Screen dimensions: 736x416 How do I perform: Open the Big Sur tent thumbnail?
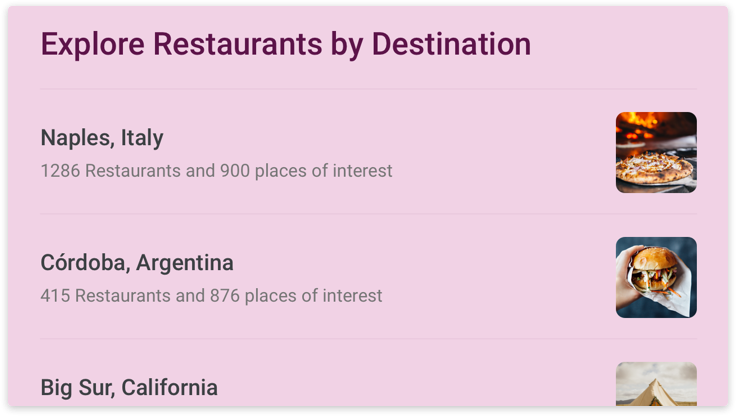point(656,384)
